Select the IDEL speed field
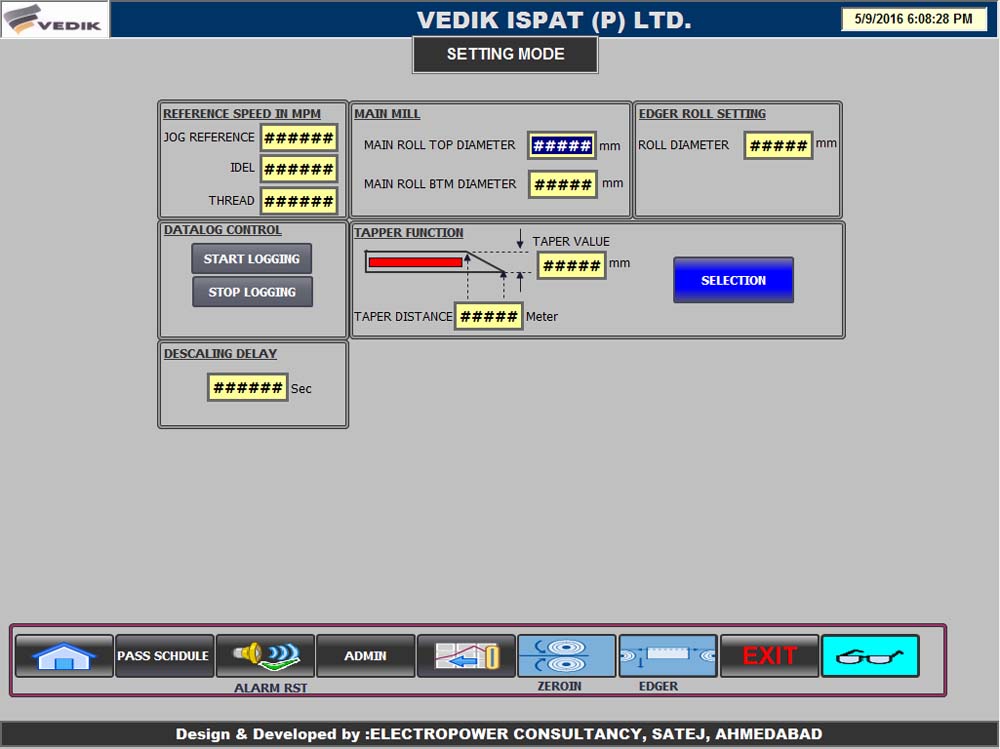The image size is (1000, 749). click(298, 169)
